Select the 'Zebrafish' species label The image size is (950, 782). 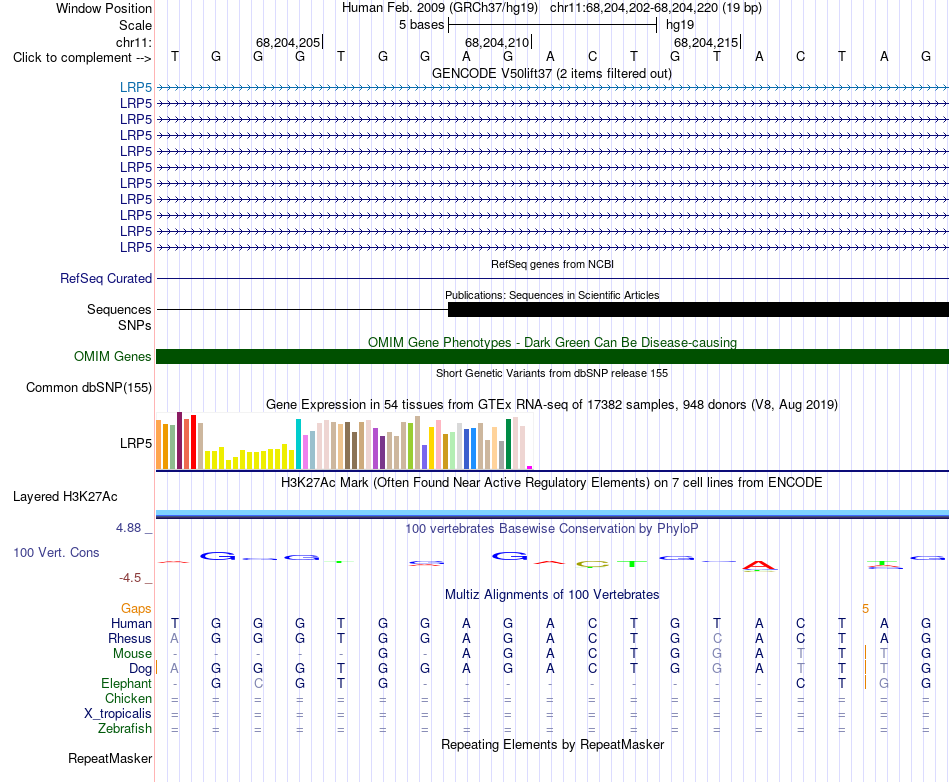[x=125, y=728]
